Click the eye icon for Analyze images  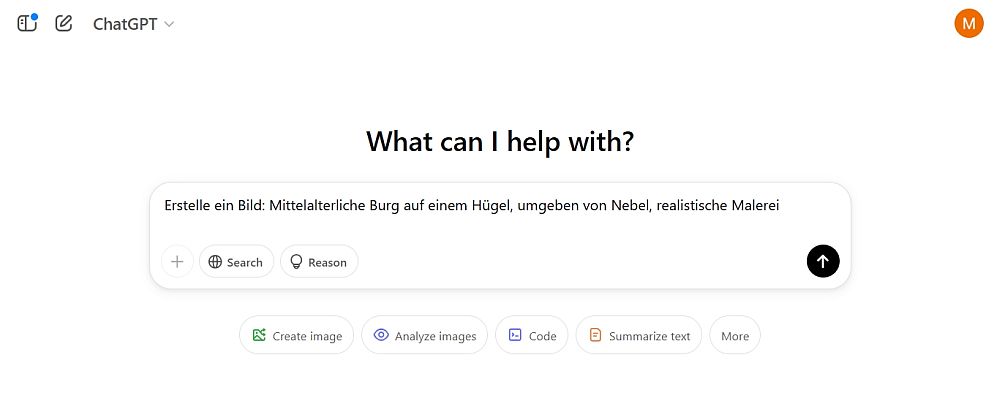(381, 336)
